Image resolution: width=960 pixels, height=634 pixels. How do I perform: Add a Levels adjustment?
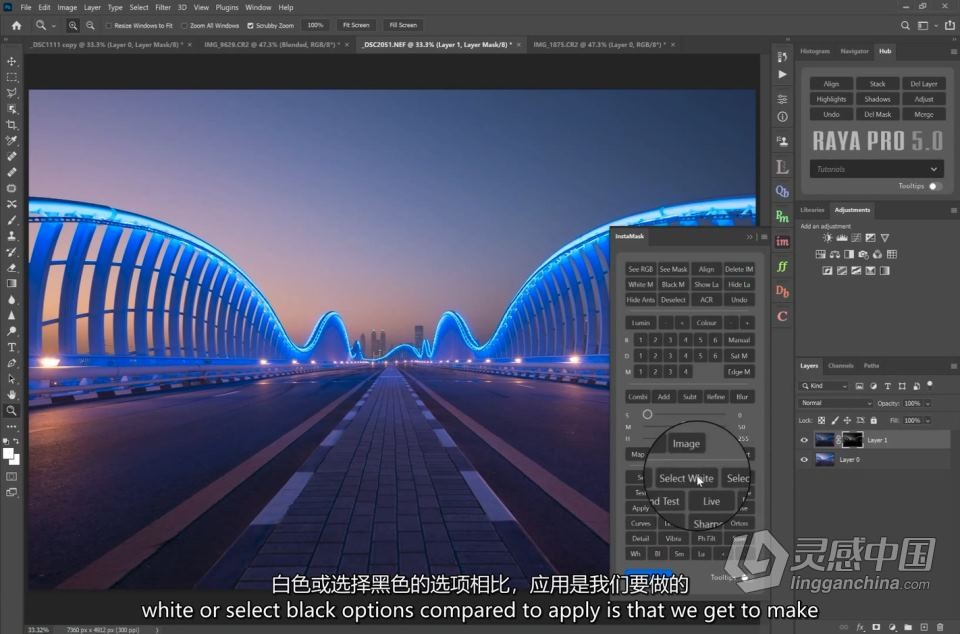click(842, 238)
